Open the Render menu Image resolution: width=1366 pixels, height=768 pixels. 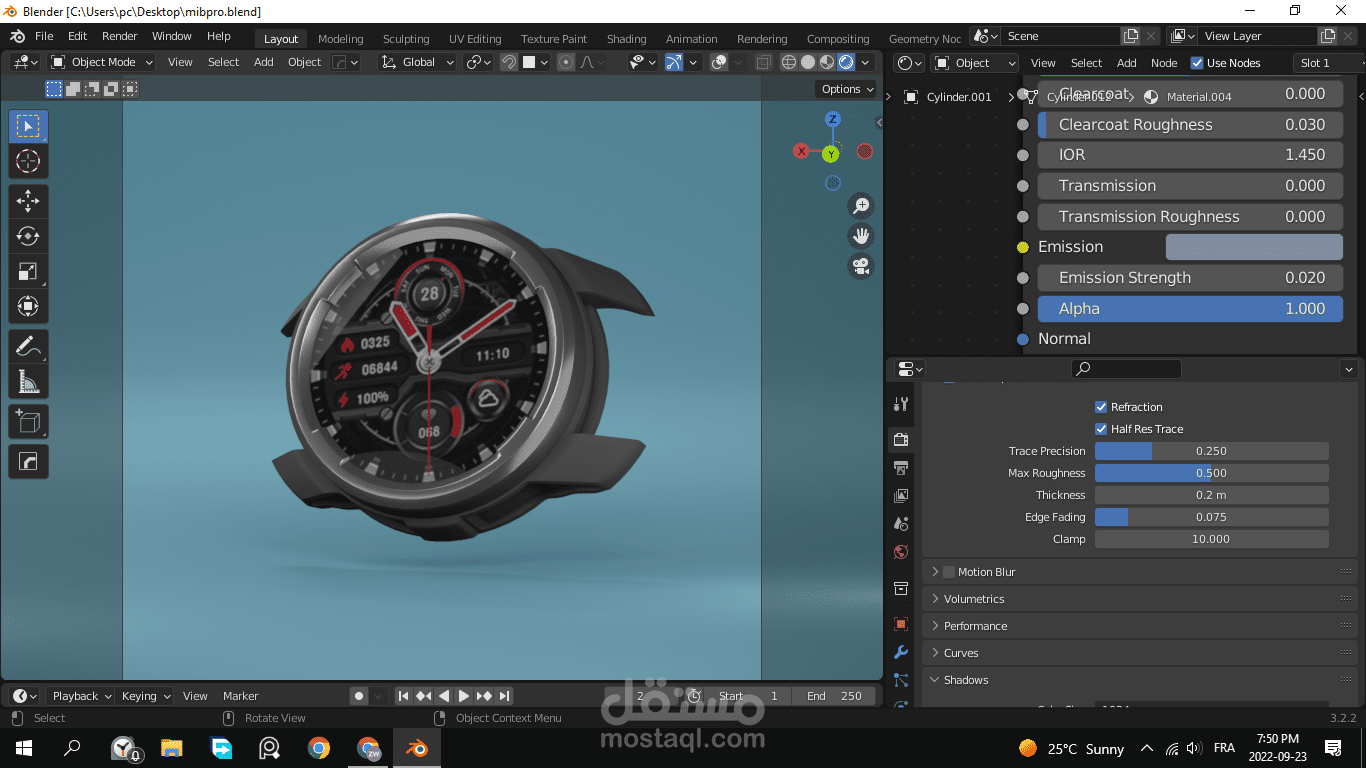(x=120, y=36)
